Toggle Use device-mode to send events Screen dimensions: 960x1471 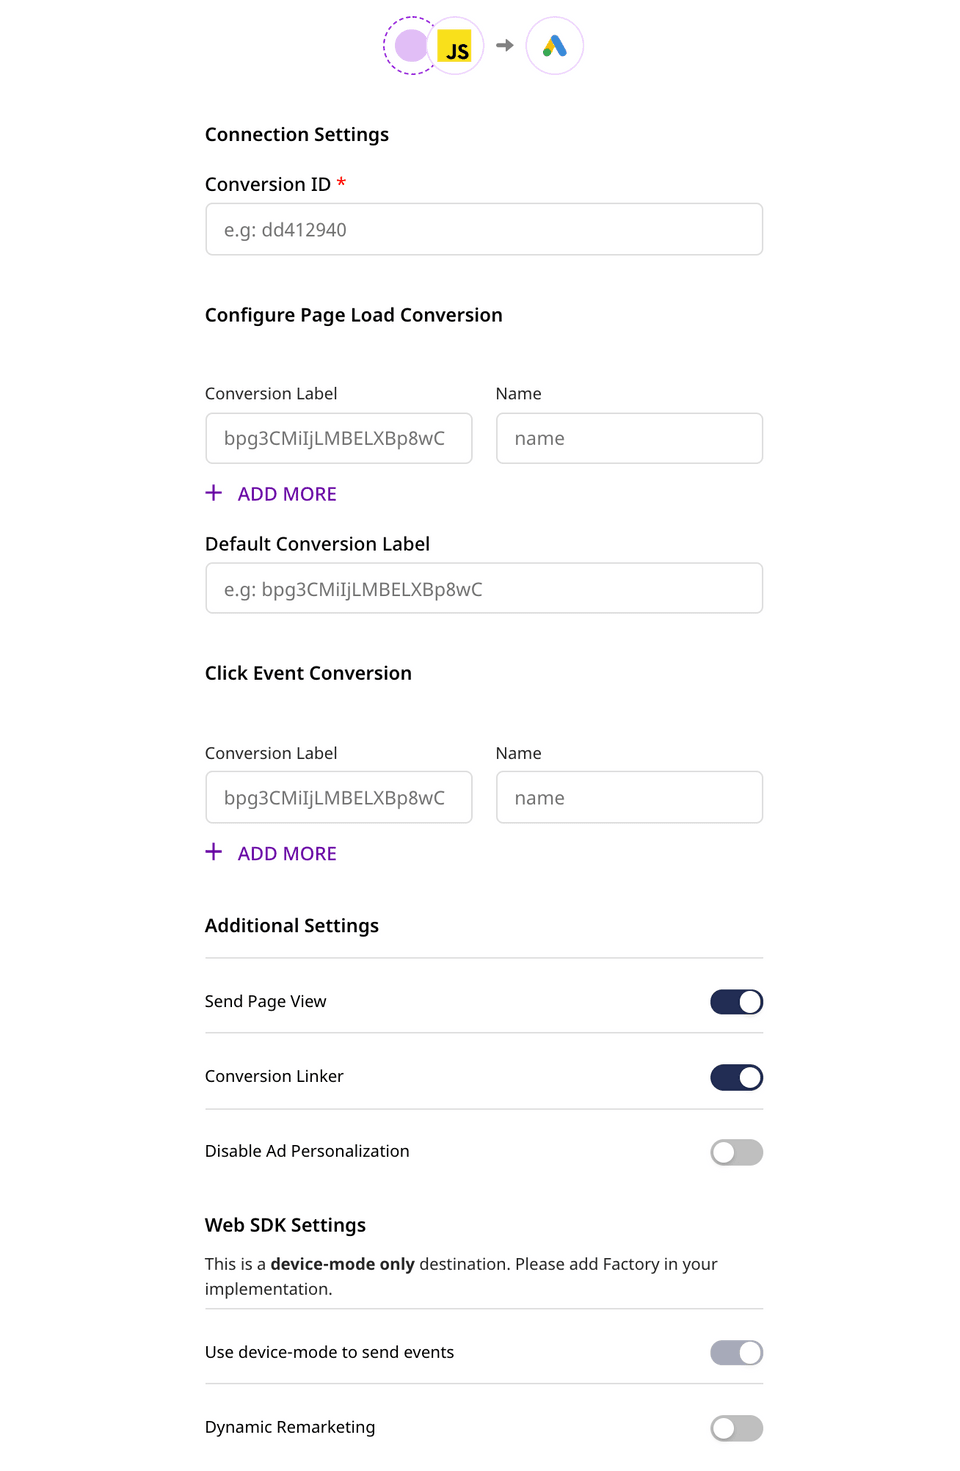pos(736,1352)
